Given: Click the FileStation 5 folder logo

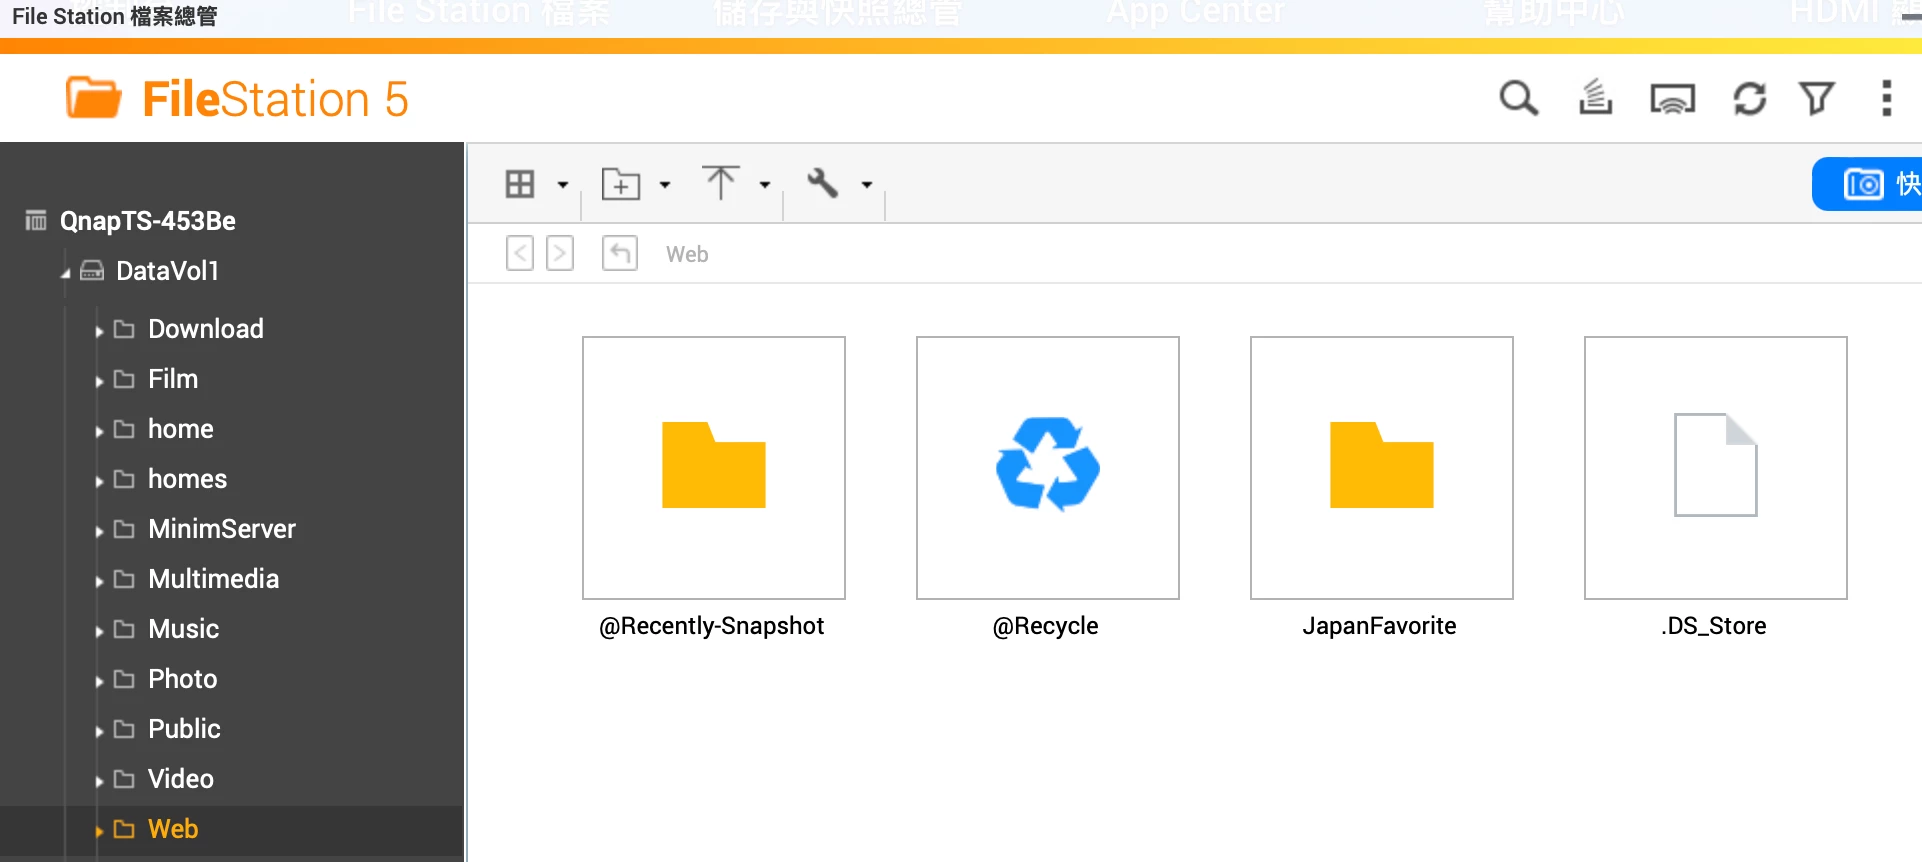Looking at the screenshot, I should pos(93,98).
